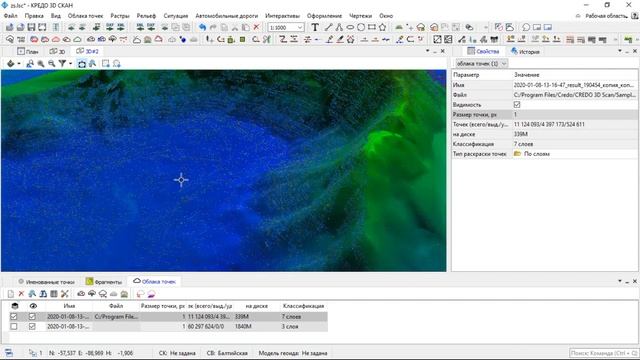Image resolution: width=640 pixels, height=360 pixels.
Task: Click the speech bubble comment icon
Action: coord(526,27)
